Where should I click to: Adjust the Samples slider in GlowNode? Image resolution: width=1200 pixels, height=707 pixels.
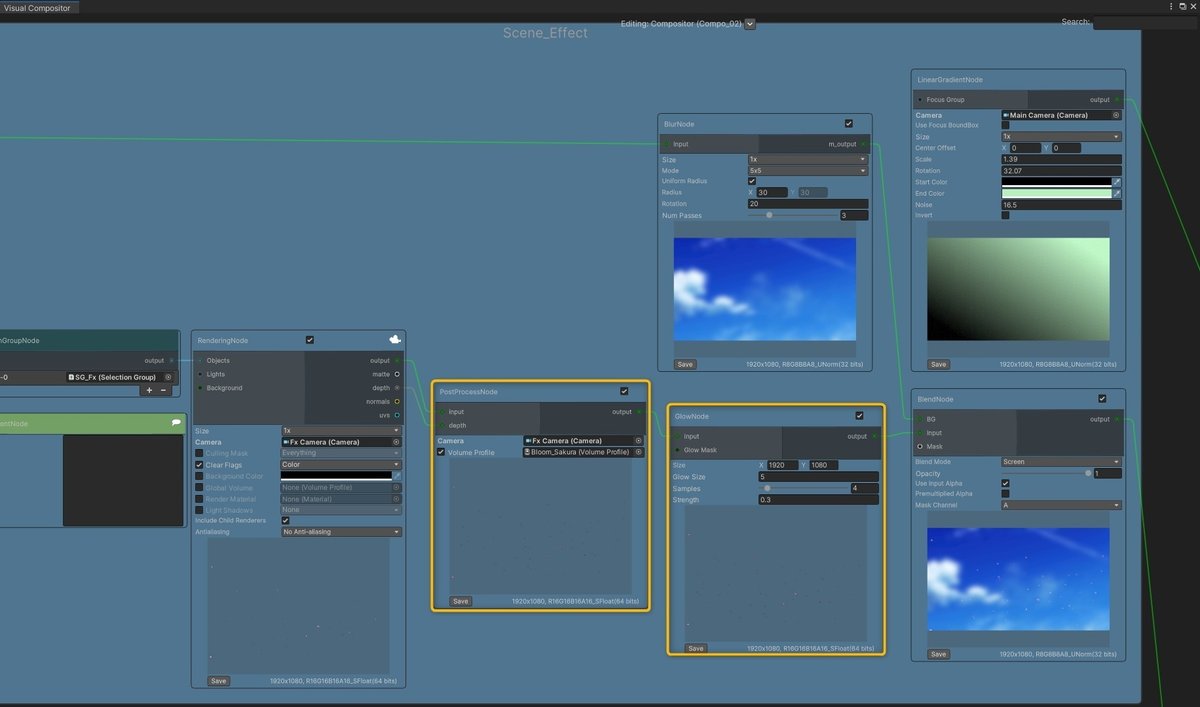(803, 488)
